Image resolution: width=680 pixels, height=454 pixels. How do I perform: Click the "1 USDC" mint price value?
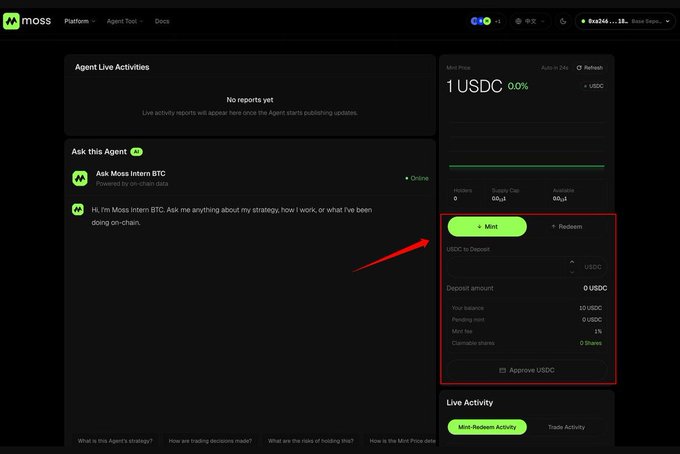point(474,86)
